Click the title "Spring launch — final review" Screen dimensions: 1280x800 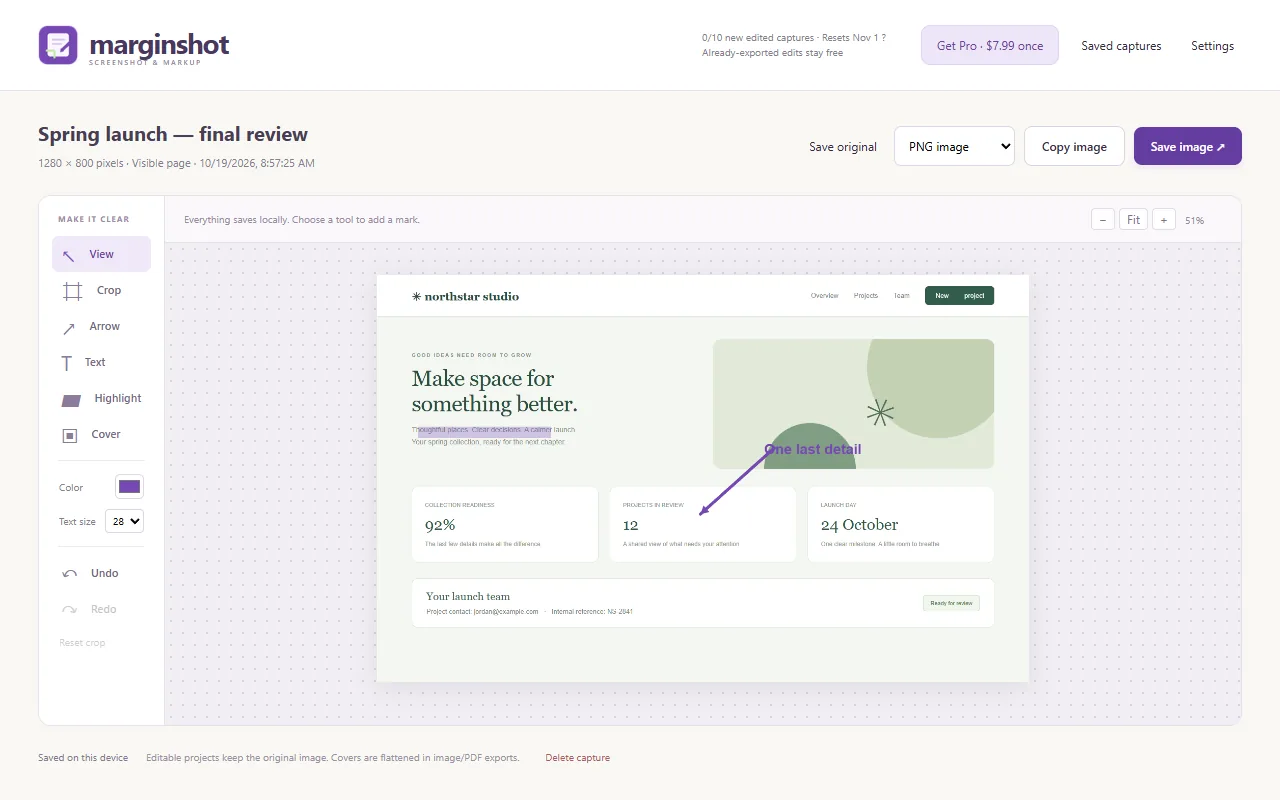pyautogui.click(x=173, y=134)
